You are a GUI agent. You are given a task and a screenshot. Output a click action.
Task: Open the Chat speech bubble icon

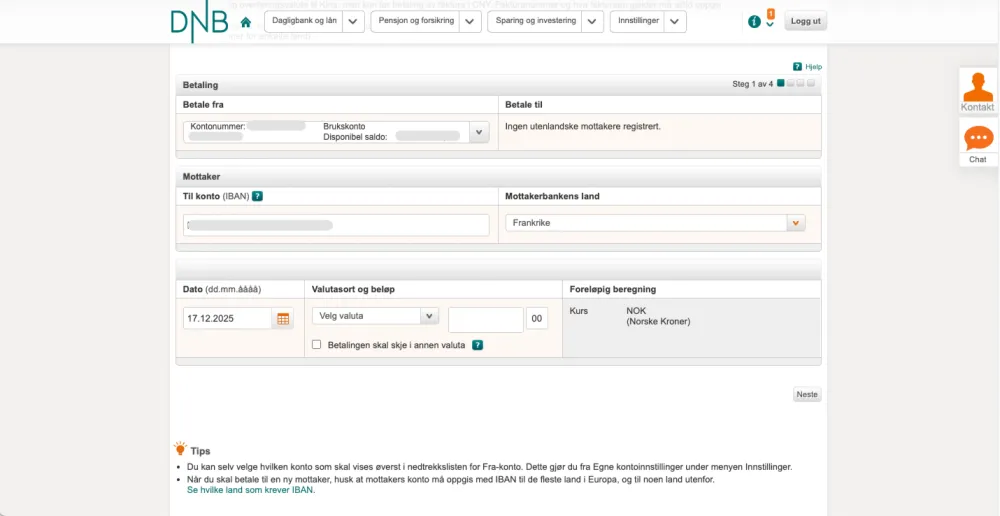coord(977,139)
